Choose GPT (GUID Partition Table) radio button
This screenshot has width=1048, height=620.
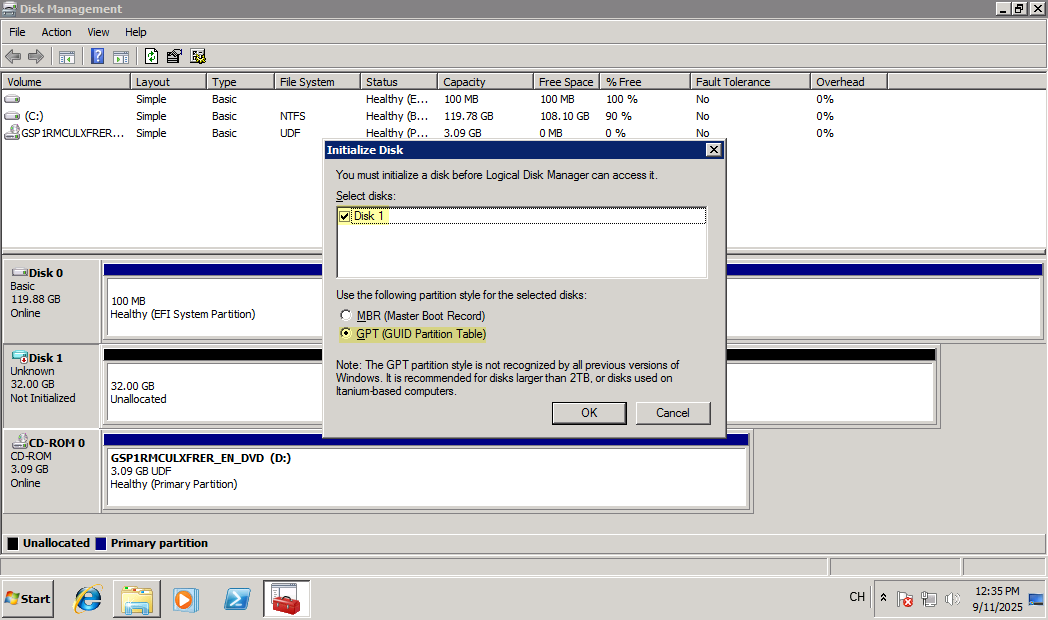[347, 334]
